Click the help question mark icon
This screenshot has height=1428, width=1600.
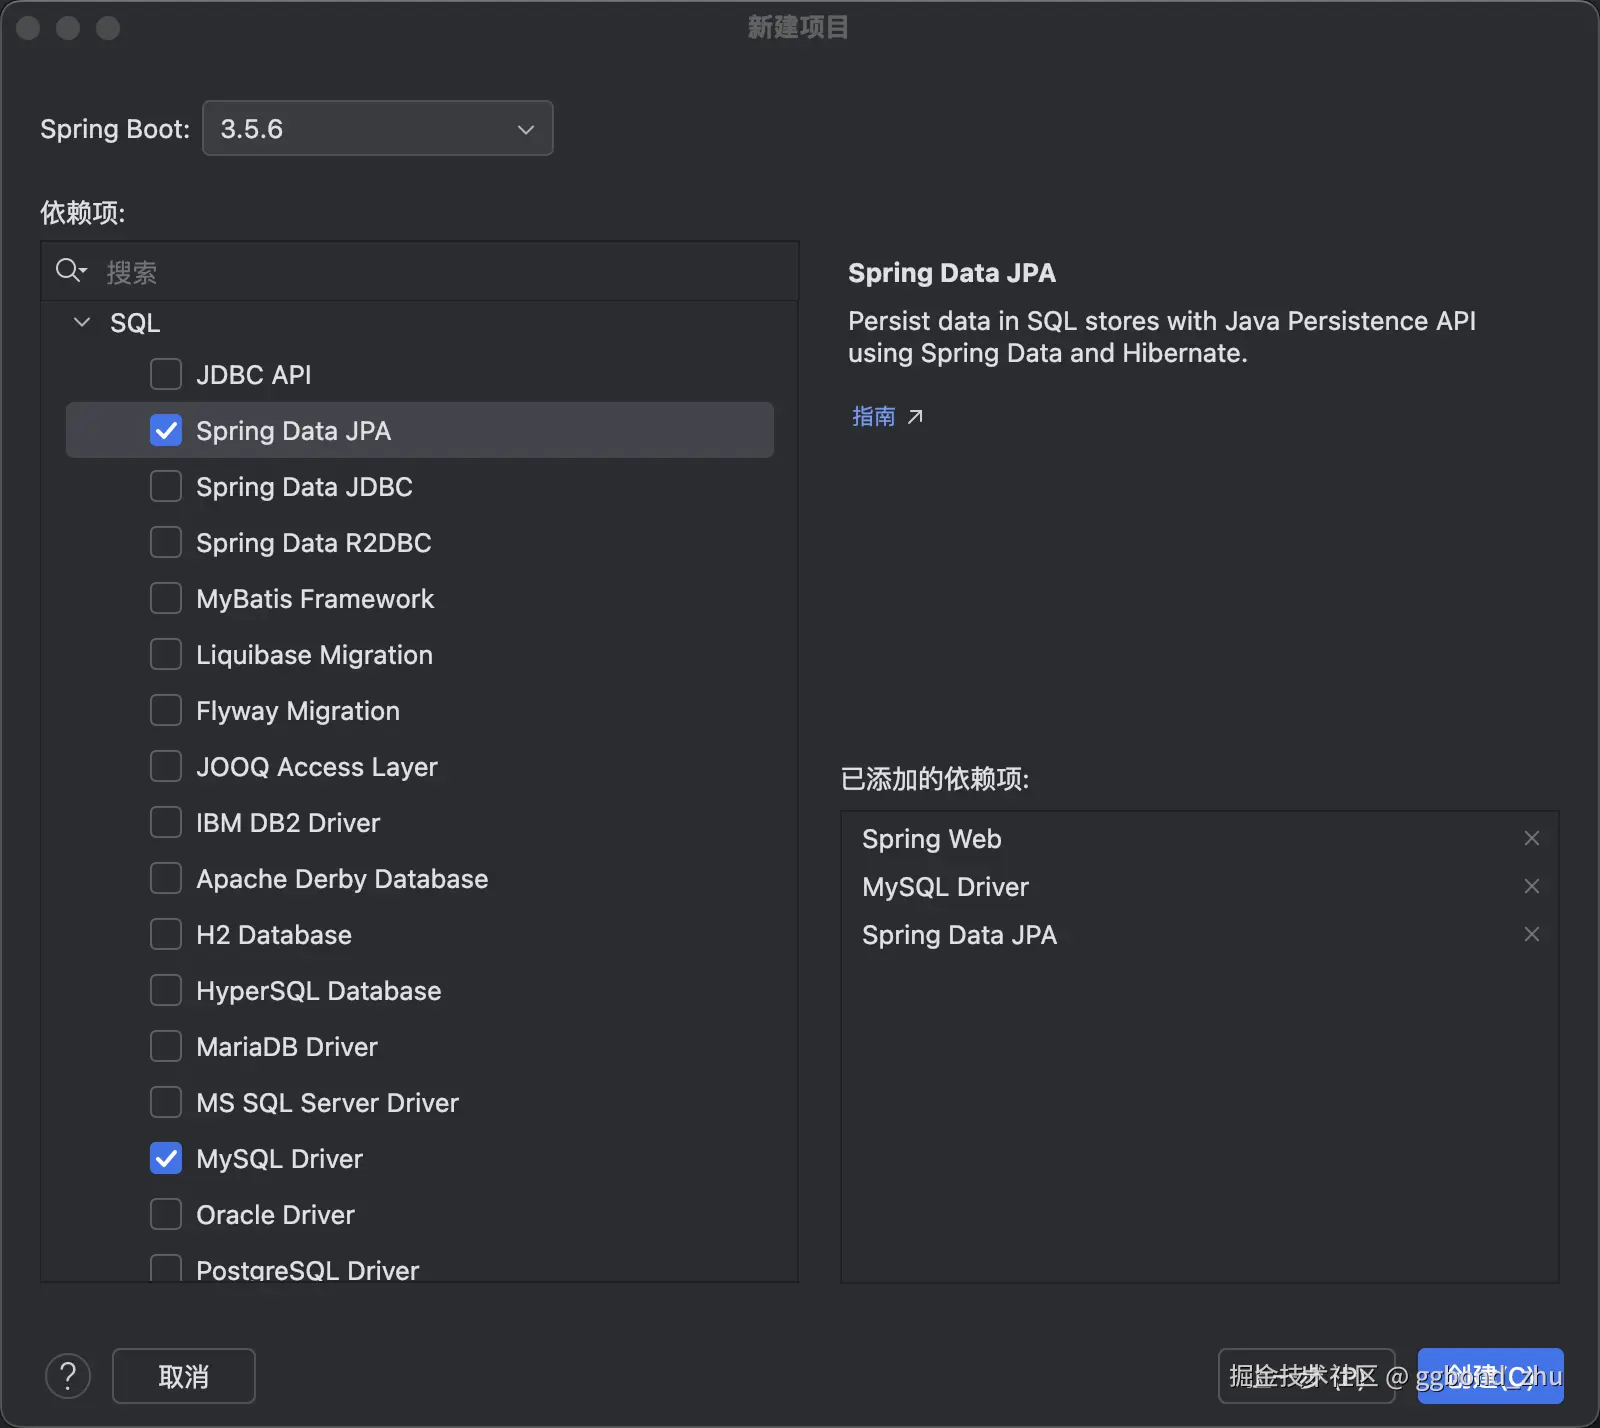pyautogui.click(x=68, y=1376)
